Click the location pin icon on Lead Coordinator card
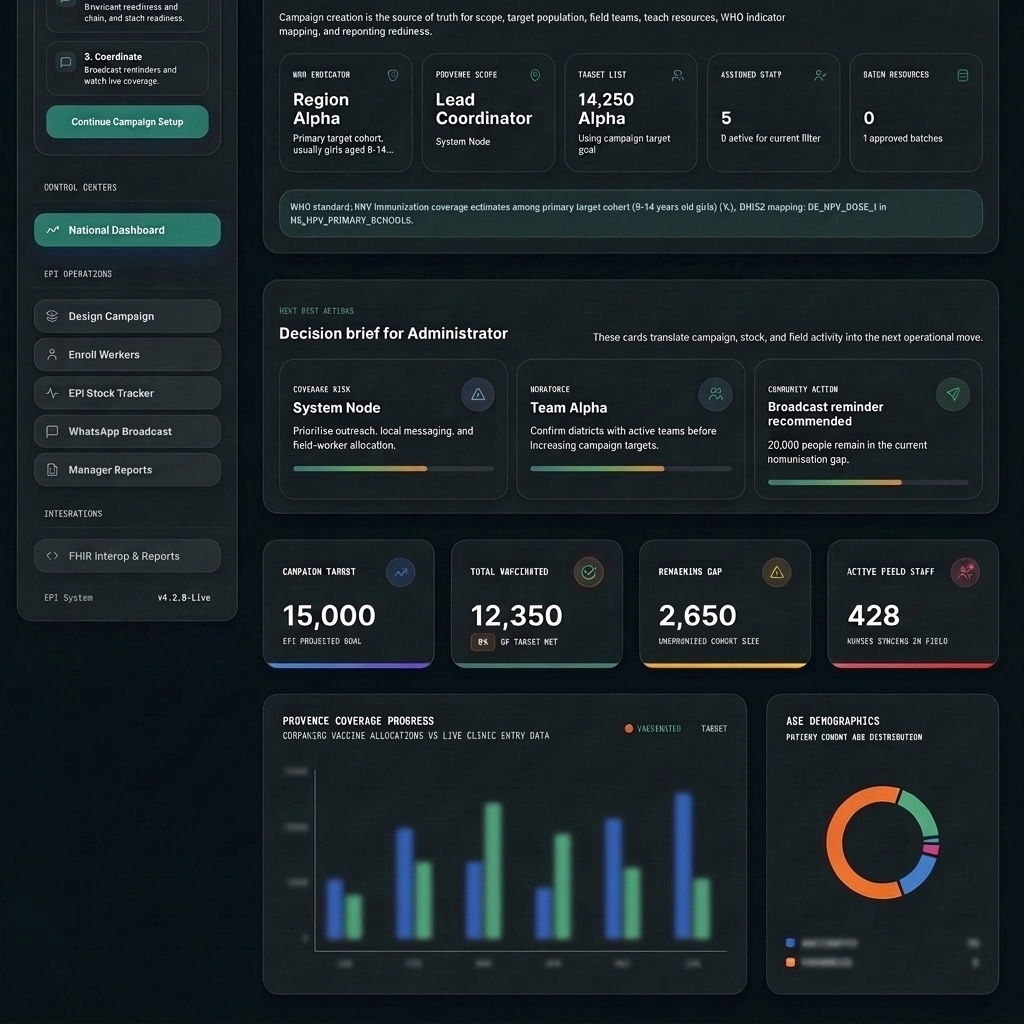The height and width of the screenshot is (1024, 1024). (535, 76)
